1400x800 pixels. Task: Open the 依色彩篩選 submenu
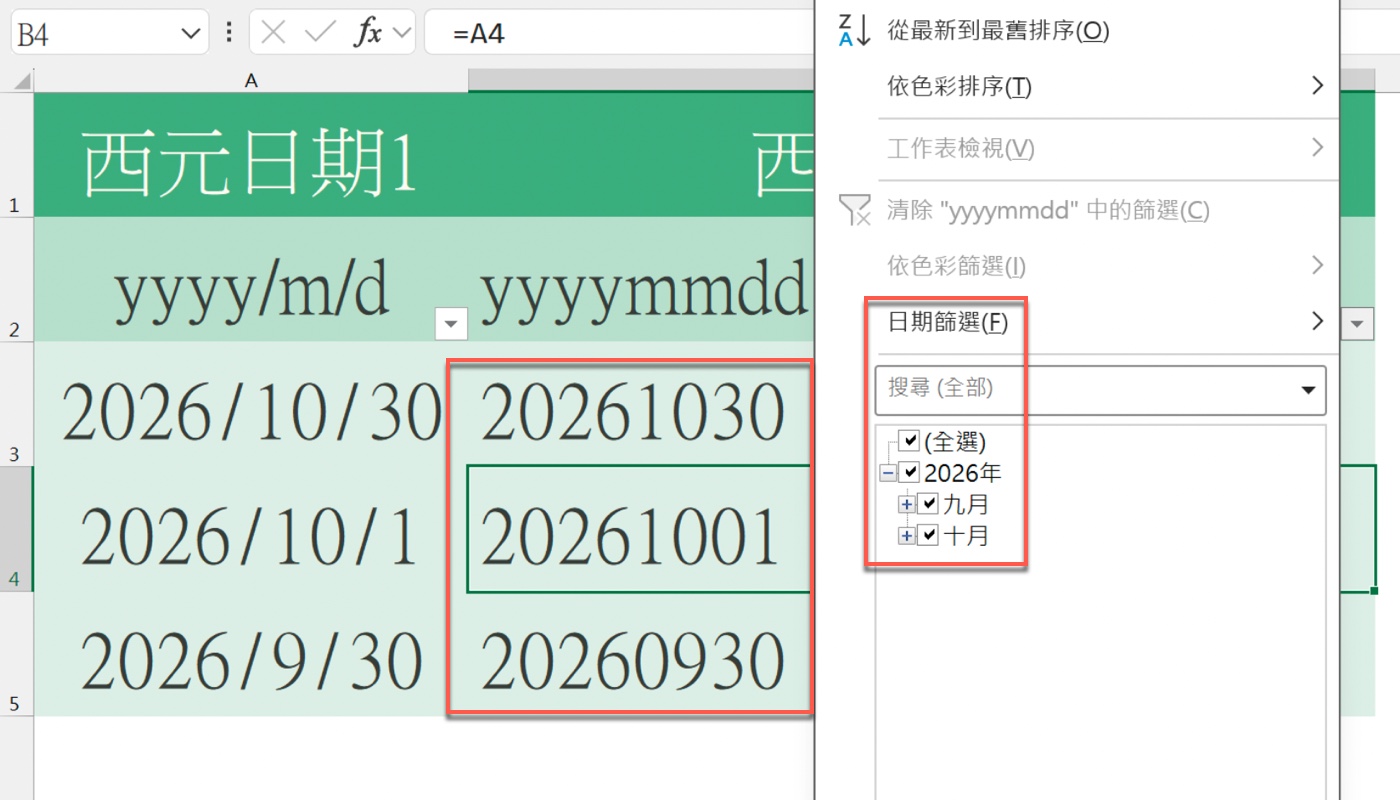(1077, 266)
